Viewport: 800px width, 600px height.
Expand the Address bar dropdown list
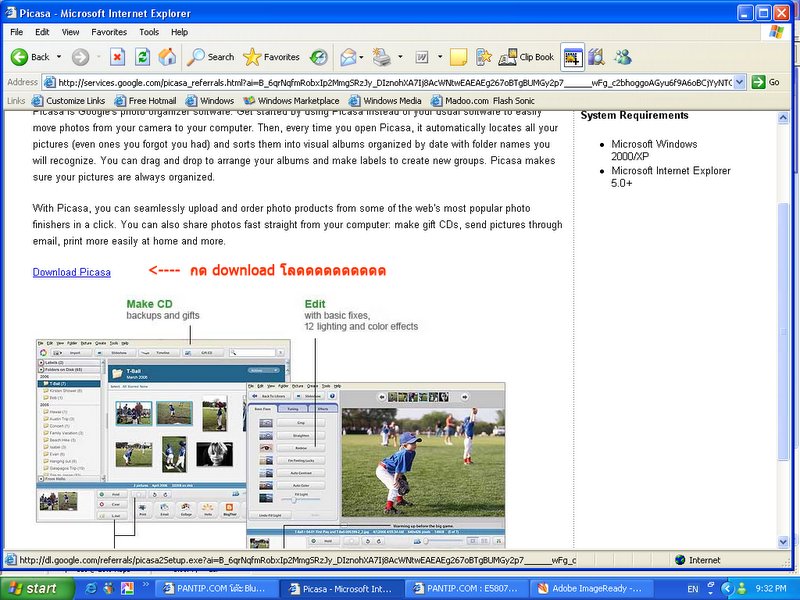740,82
